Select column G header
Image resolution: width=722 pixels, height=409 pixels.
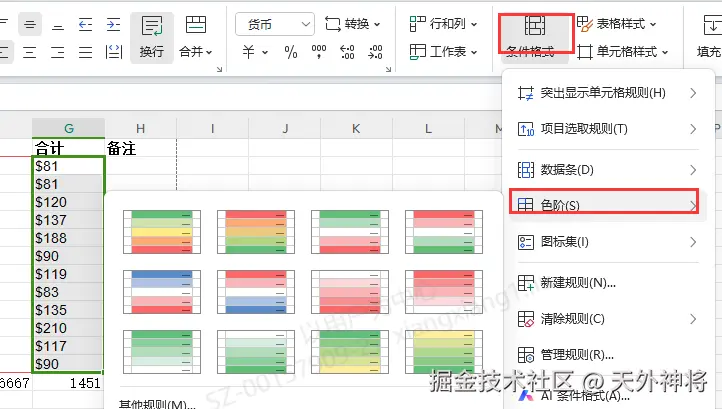[69, 129]
